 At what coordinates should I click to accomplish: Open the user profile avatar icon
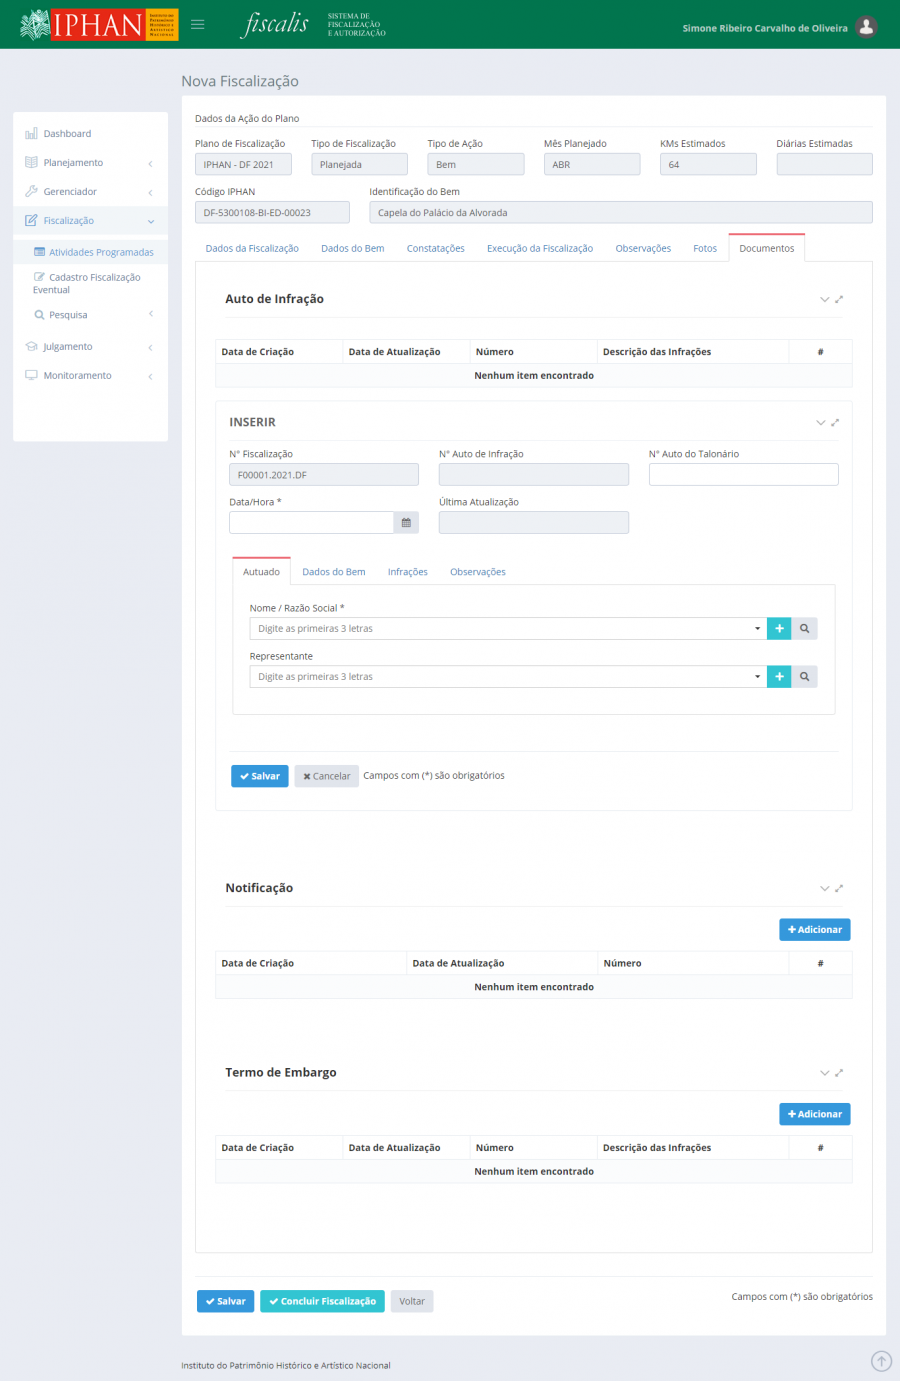pyautogui.click(x=866, y=27)
